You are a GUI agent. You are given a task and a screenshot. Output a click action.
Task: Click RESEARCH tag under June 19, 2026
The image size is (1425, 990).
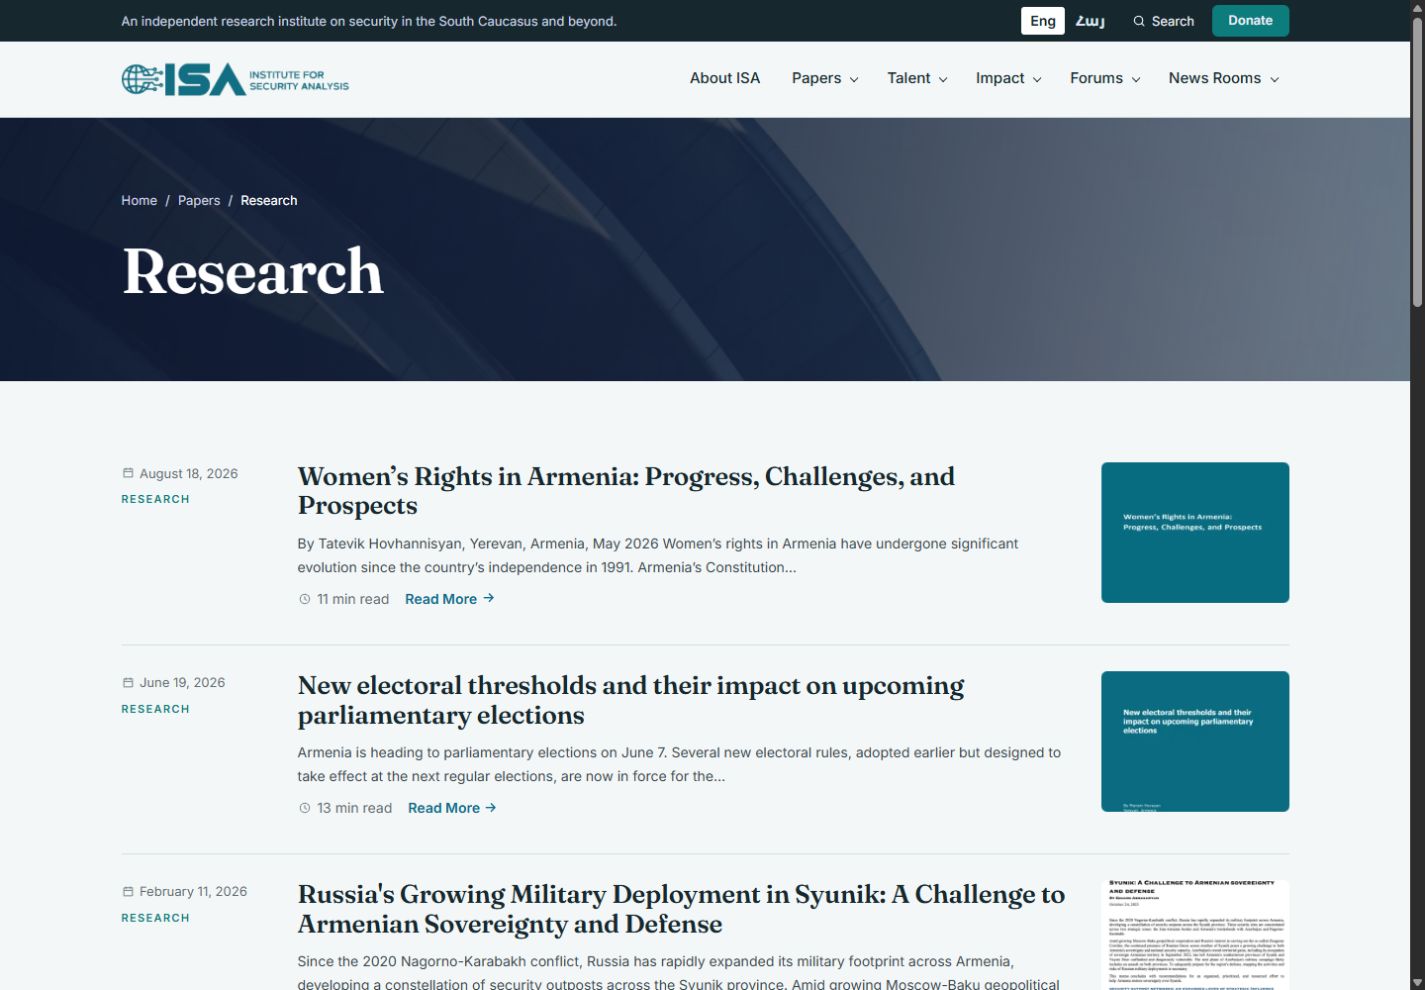[x=155, y=709]
